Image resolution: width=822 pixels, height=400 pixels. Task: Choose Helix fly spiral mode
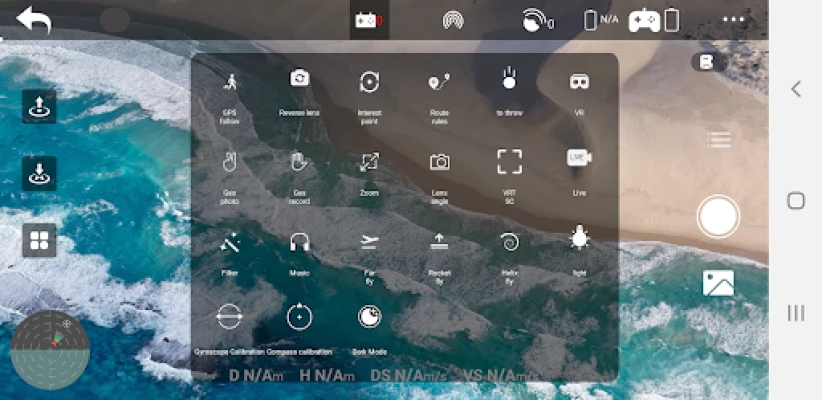(509, 241)
